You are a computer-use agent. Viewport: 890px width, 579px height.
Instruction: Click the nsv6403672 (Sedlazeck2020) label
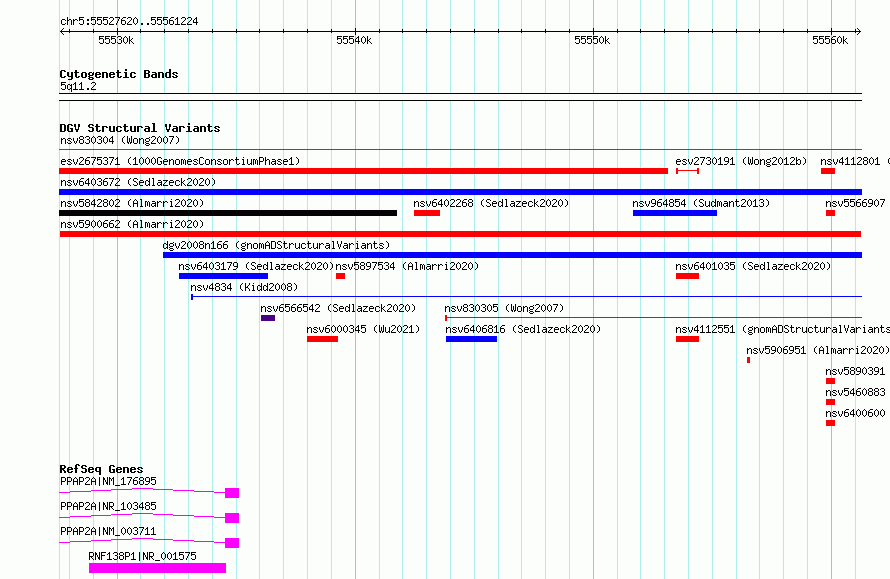pyautogui.click(x=138, y=182)
